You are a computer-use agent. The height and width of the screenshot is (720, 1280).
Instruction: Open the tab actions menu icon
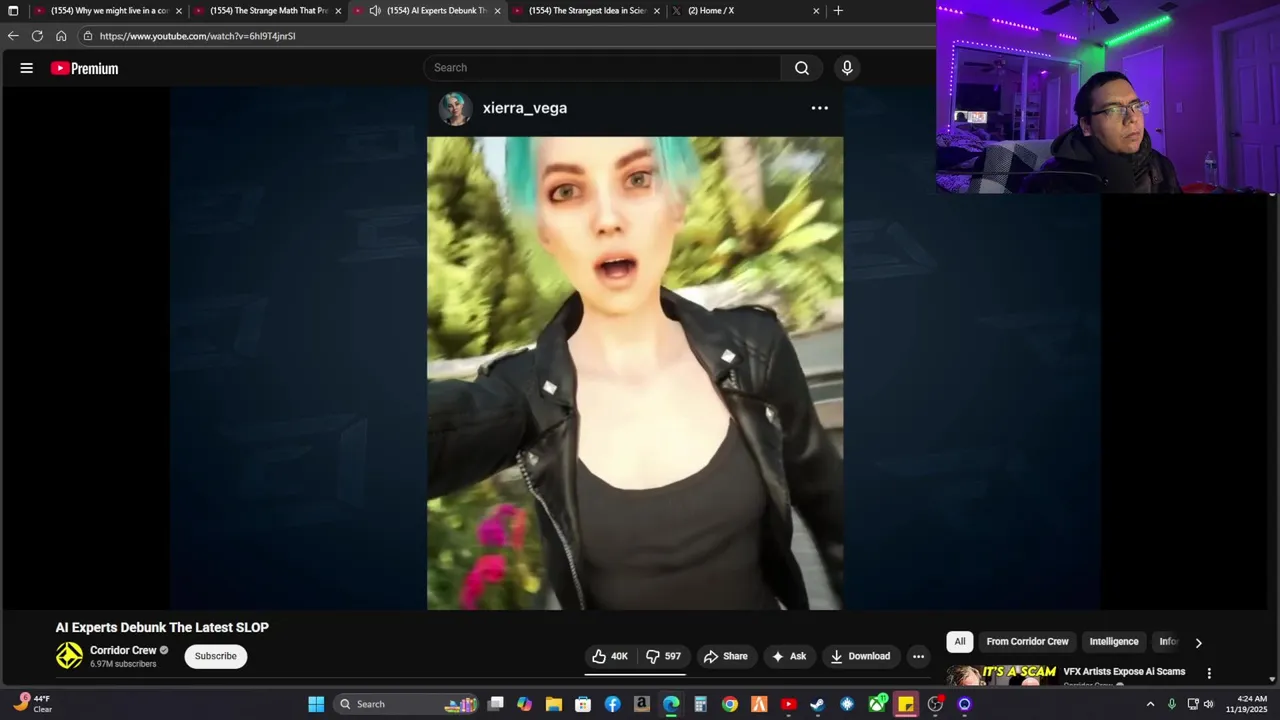click(x=13, y=11)
